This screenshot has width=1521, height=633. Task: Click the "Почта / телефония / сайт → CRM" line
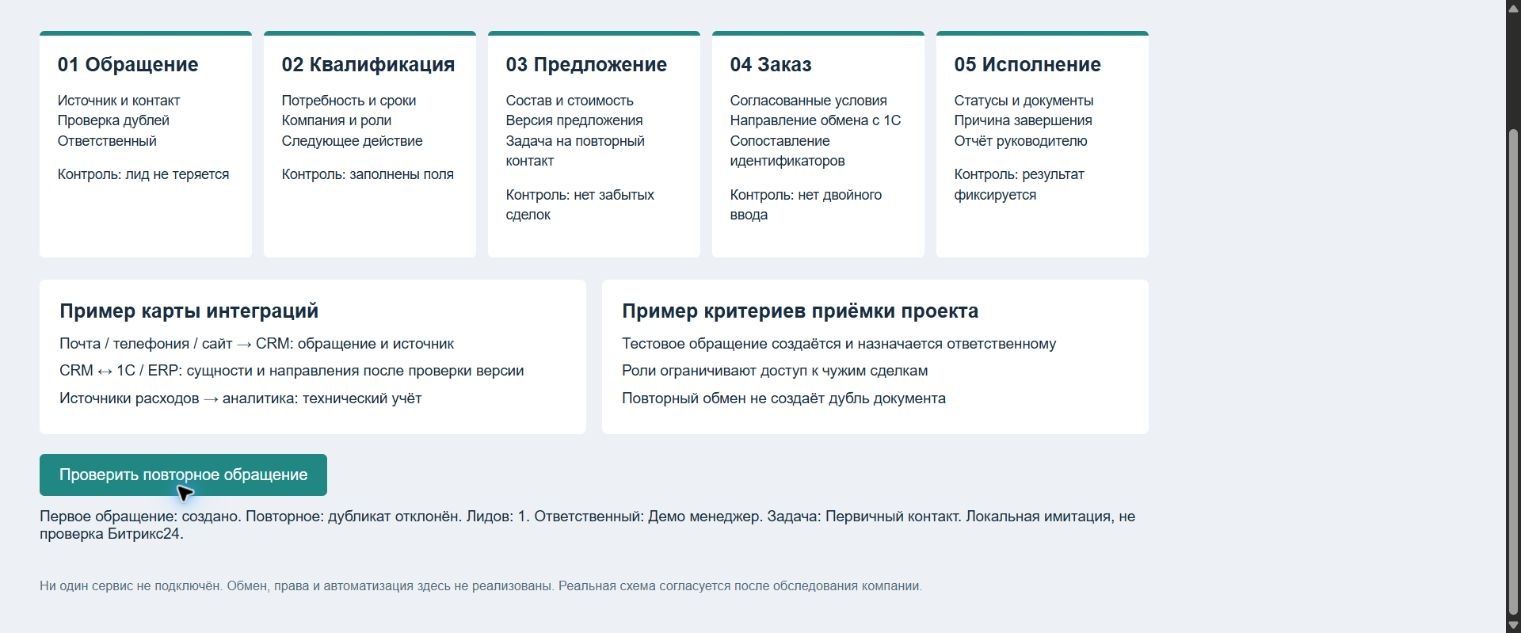(x=257, y=344)
